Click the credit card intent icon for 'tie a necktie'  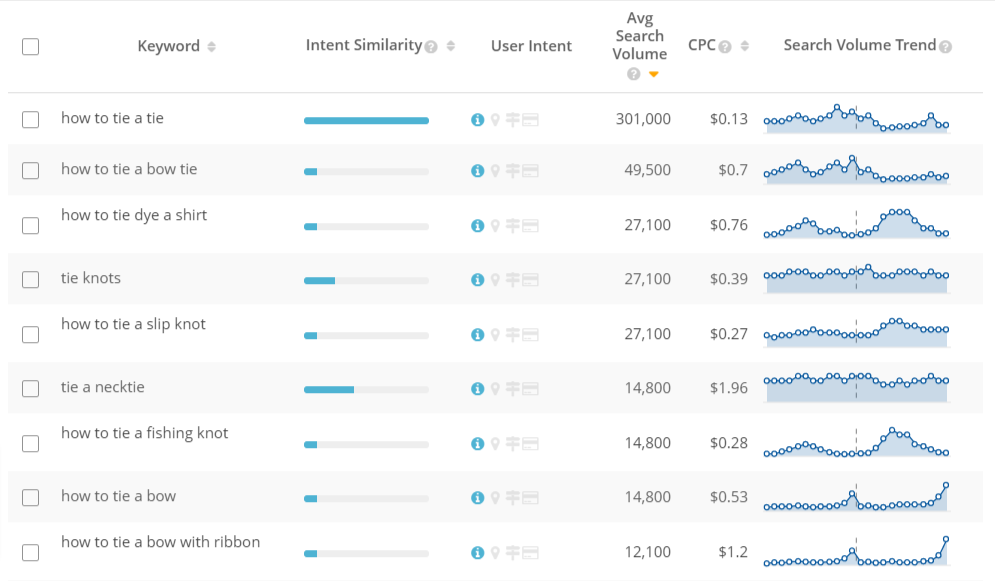[x=530, y=389]
